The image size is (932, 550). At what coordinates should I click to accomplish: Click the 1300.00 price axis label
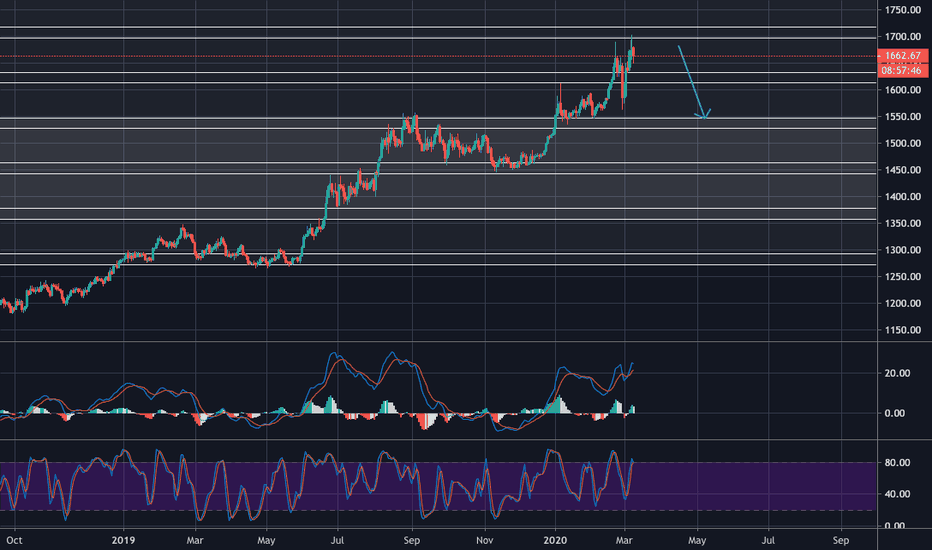pyautogui.click(x=902, y=250)
